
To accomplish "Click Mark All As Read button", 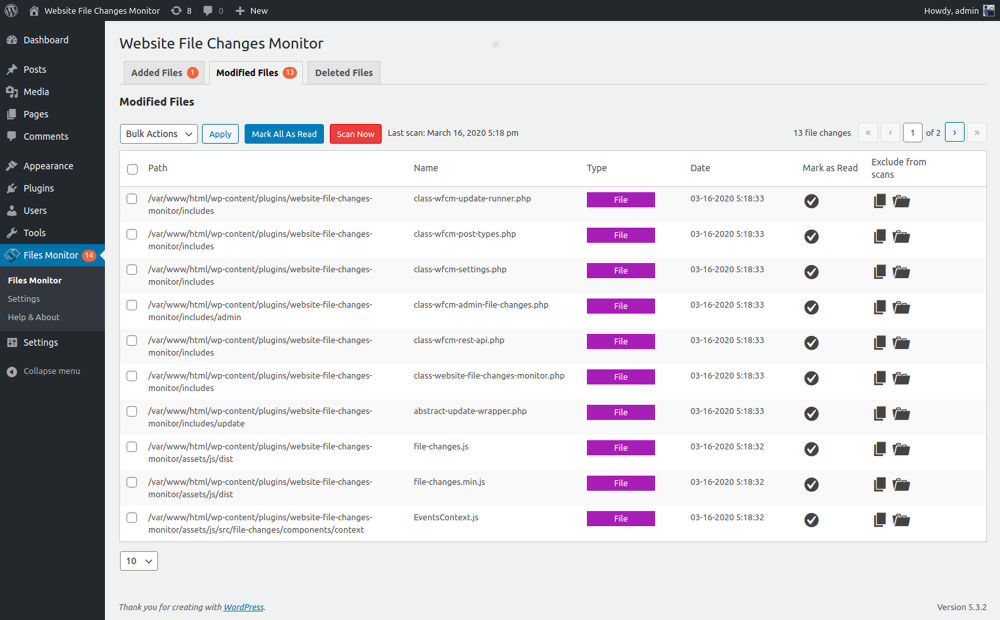I will pos(284,134).
